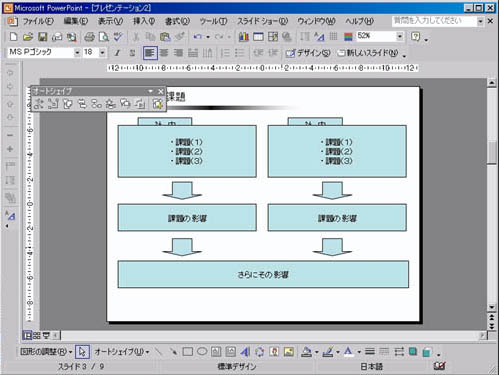Undo the last action

(198, 37)
